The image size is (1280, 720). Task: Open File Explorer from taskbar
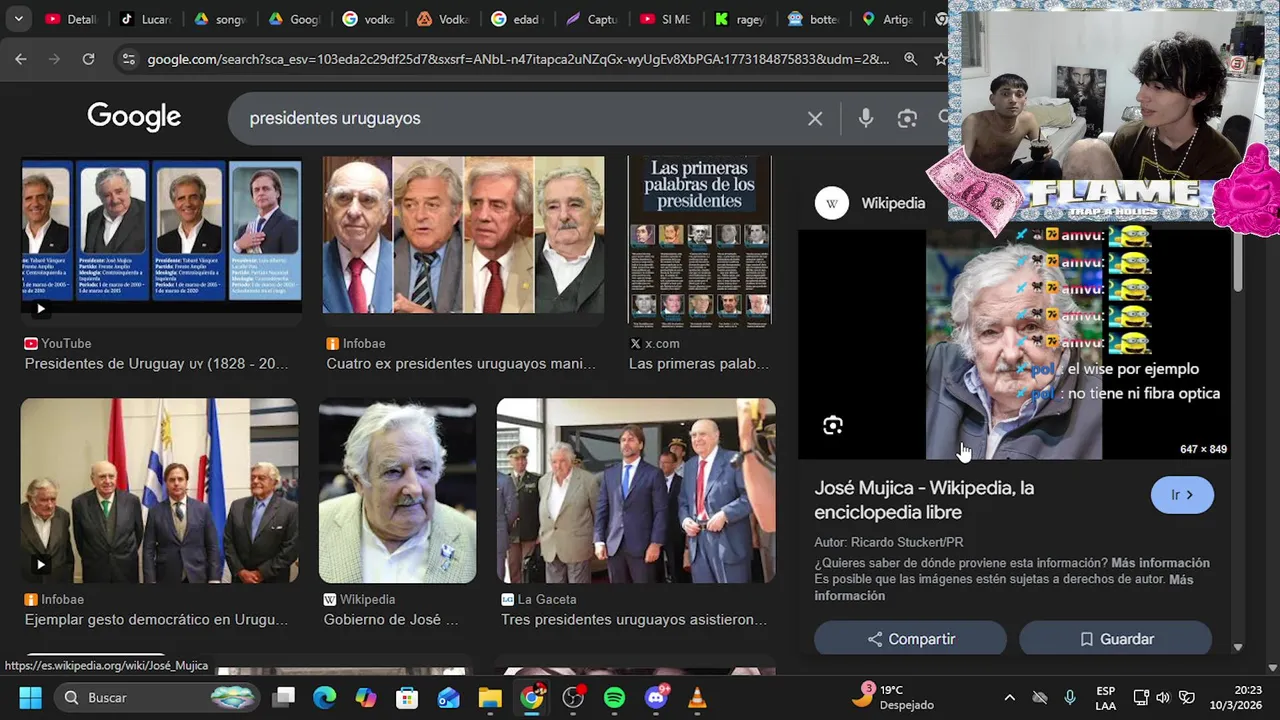coord(490,697)
